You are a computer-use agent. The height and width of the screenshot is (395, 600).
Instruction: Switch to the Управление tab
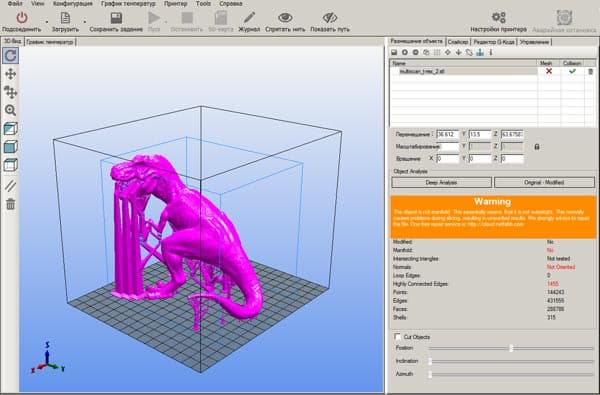(x=535, y=42)
